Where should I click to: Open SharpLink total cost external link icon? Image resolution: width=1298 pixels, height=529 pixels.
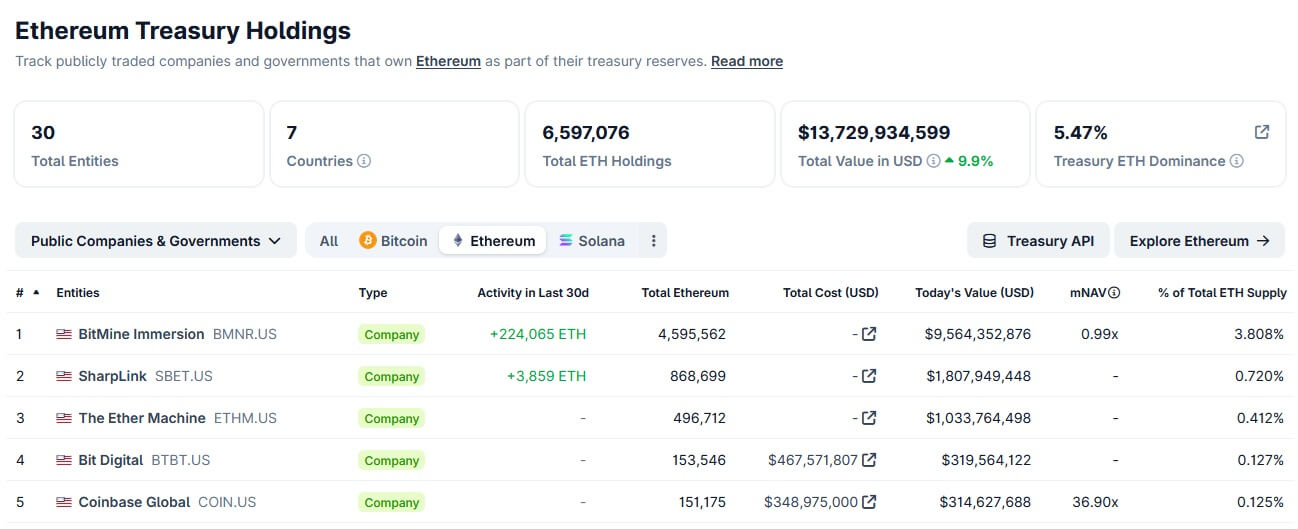pos(869,376)
